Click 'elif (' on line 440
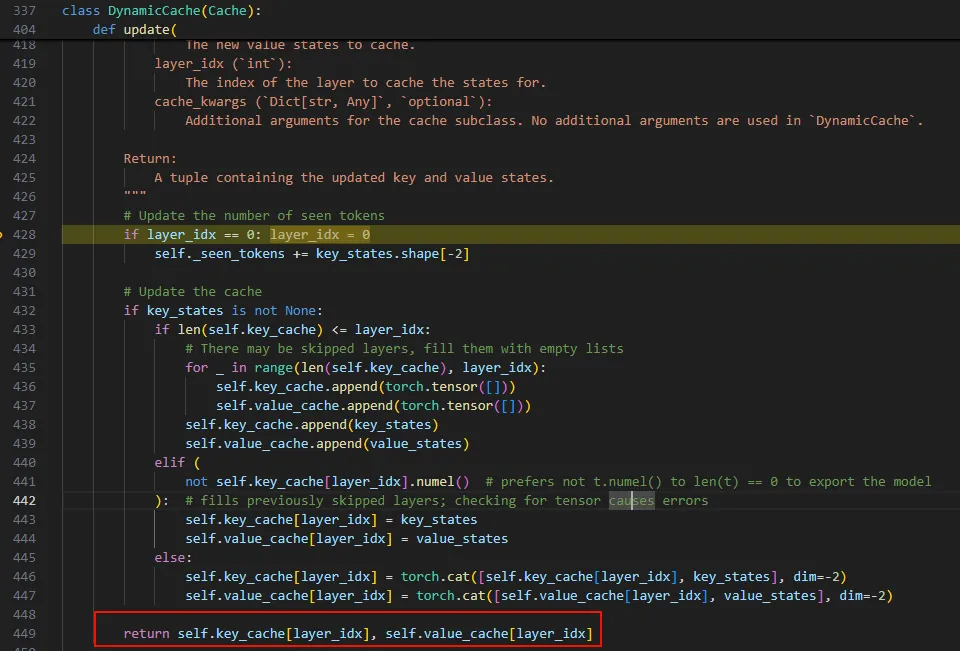This screenshot has height=651, width=960. pos(177,462)
